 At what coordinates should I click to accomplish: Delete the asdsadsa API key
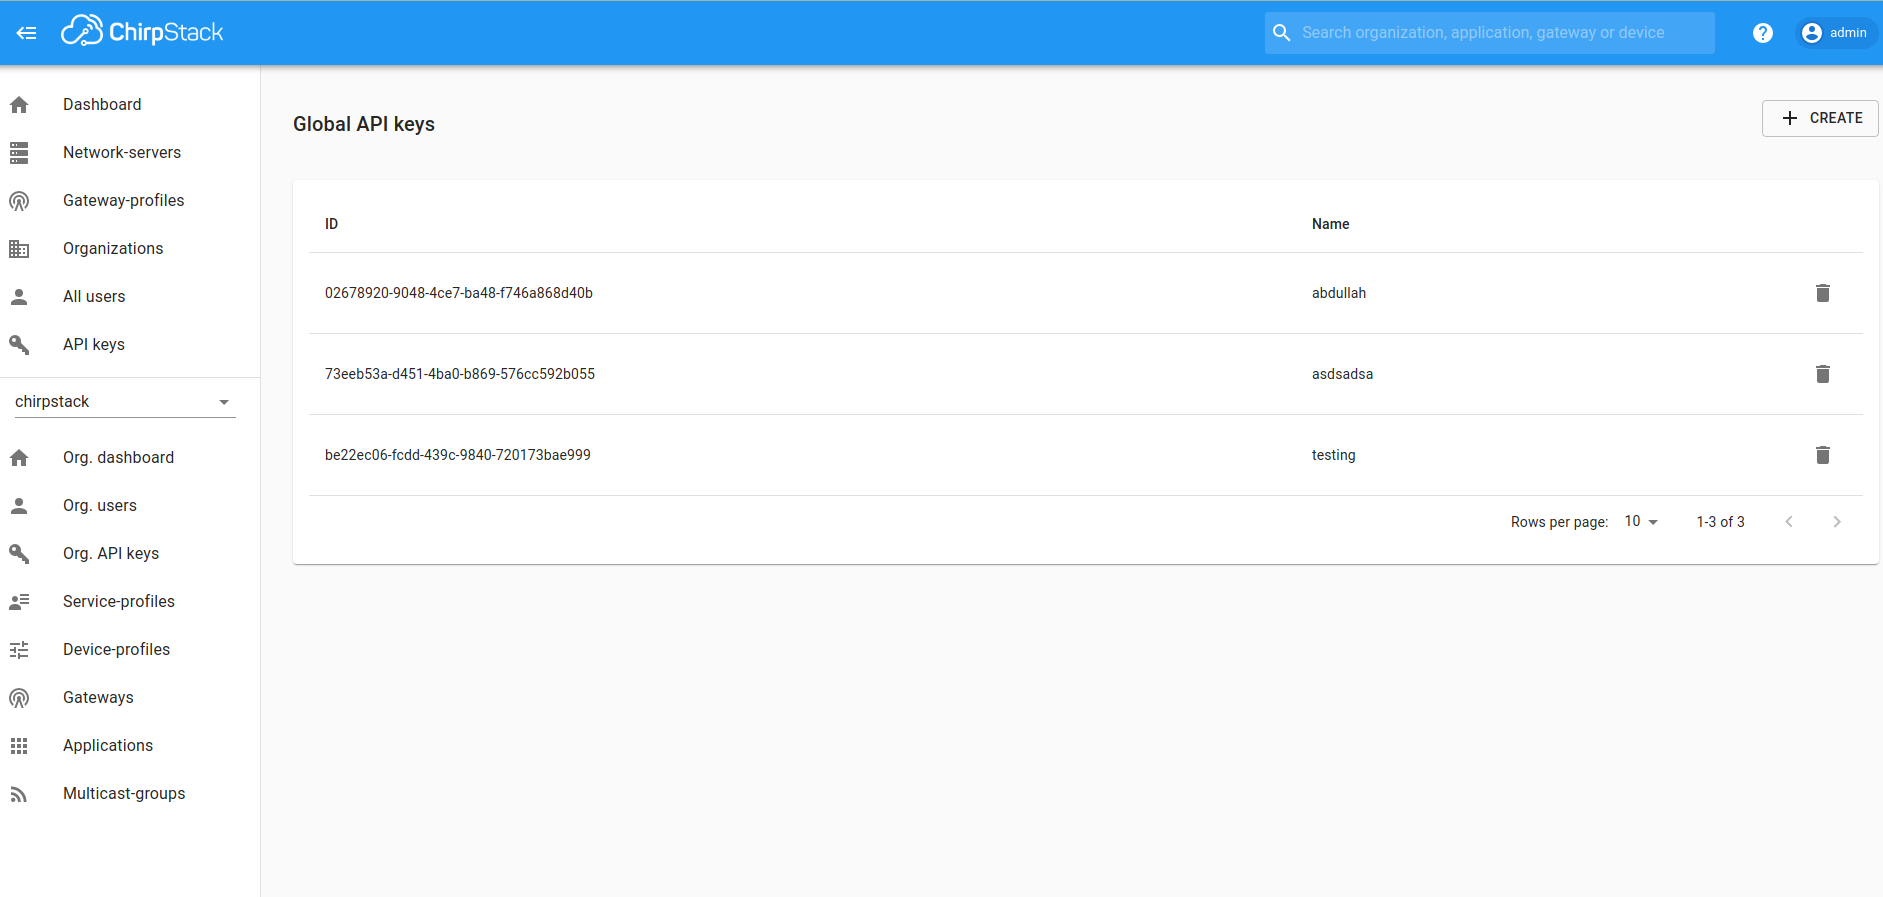pyautogui.click(x=1822, y=374)
